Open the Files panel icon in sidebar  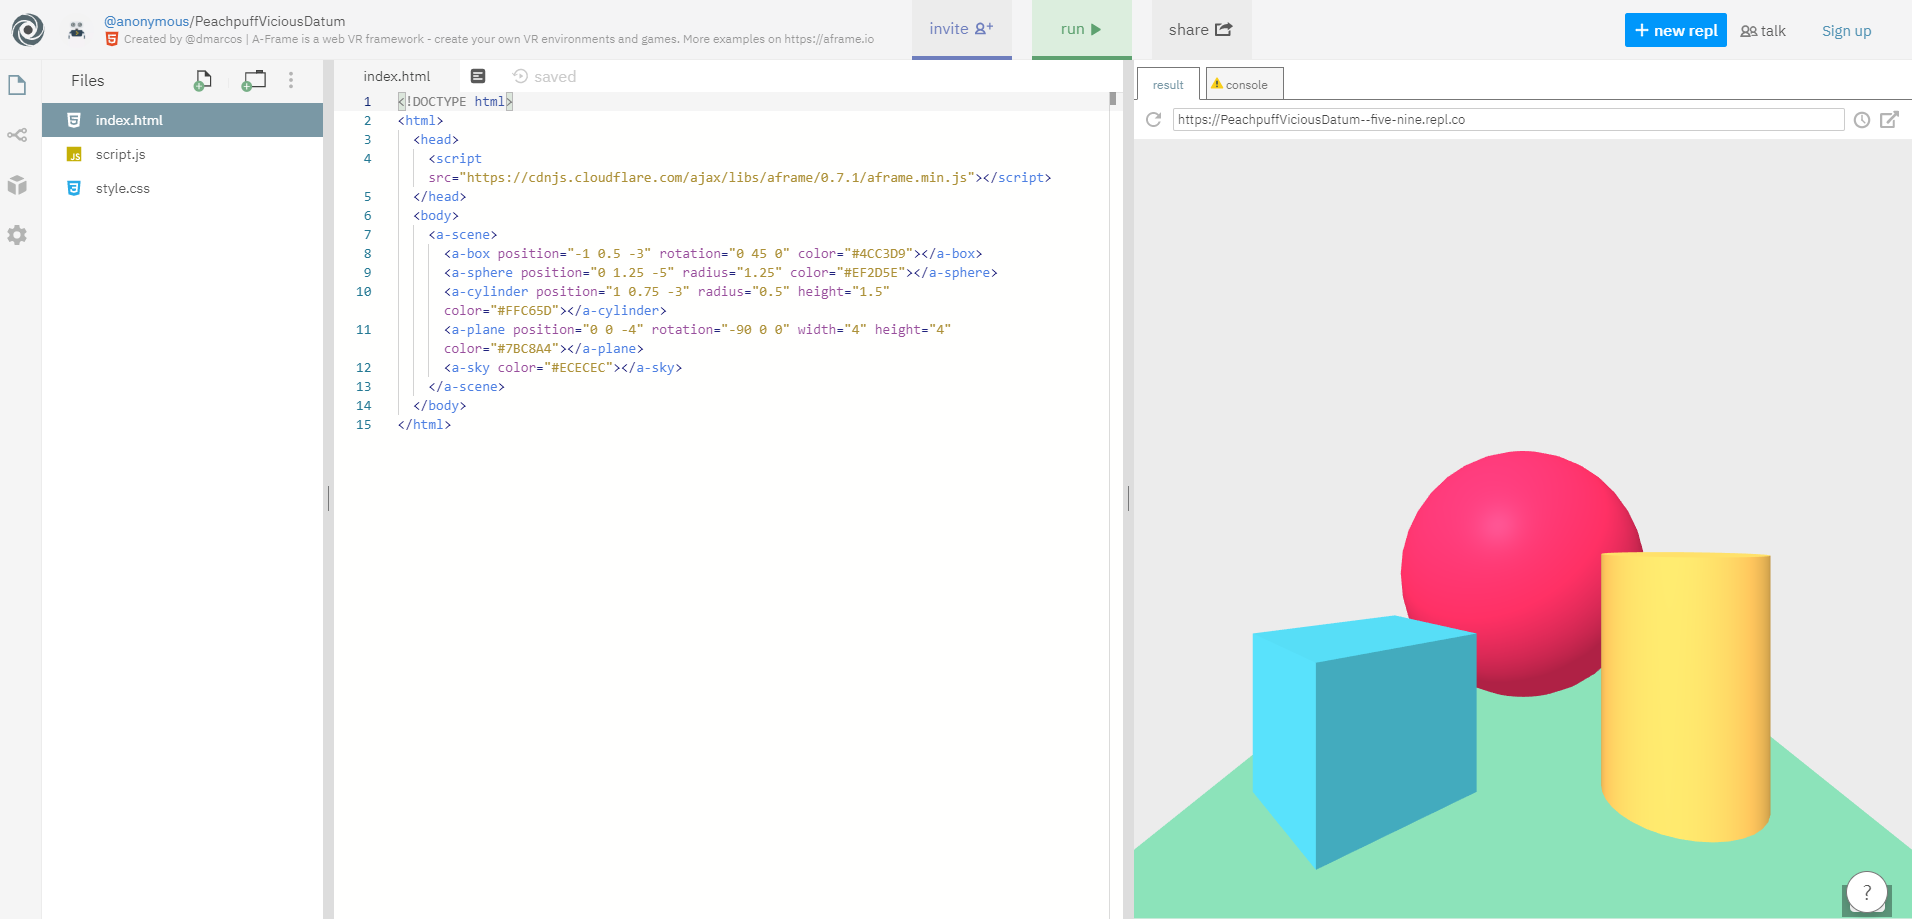17,85
